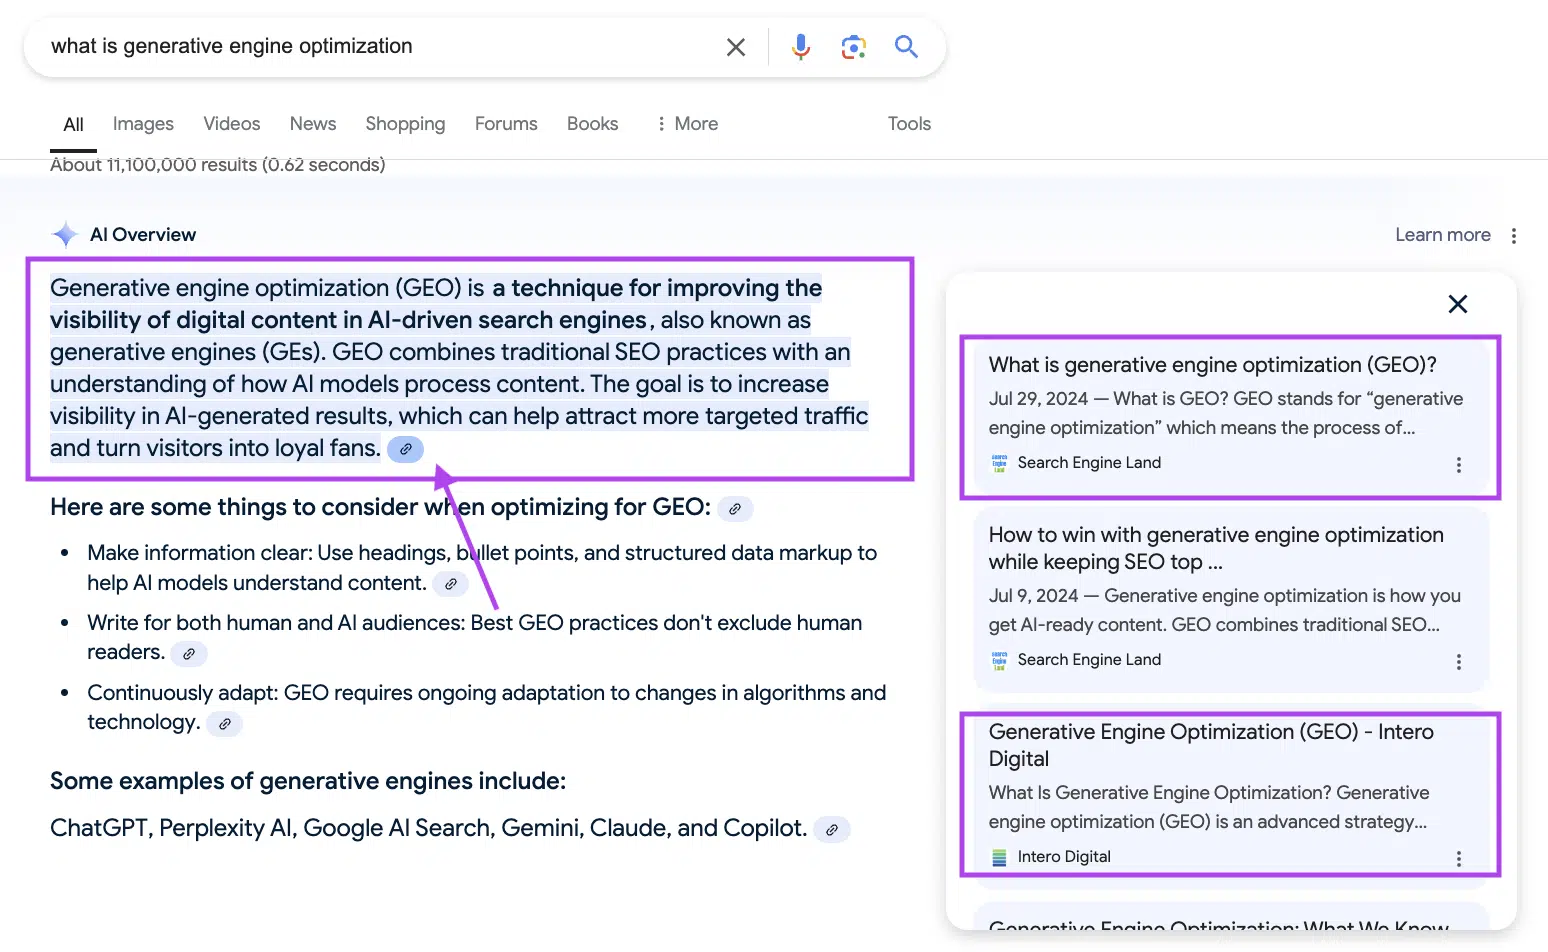The image size is (1548, 952).
Task: Click bullet text 'Continuously adapt'
Action: 182,693
